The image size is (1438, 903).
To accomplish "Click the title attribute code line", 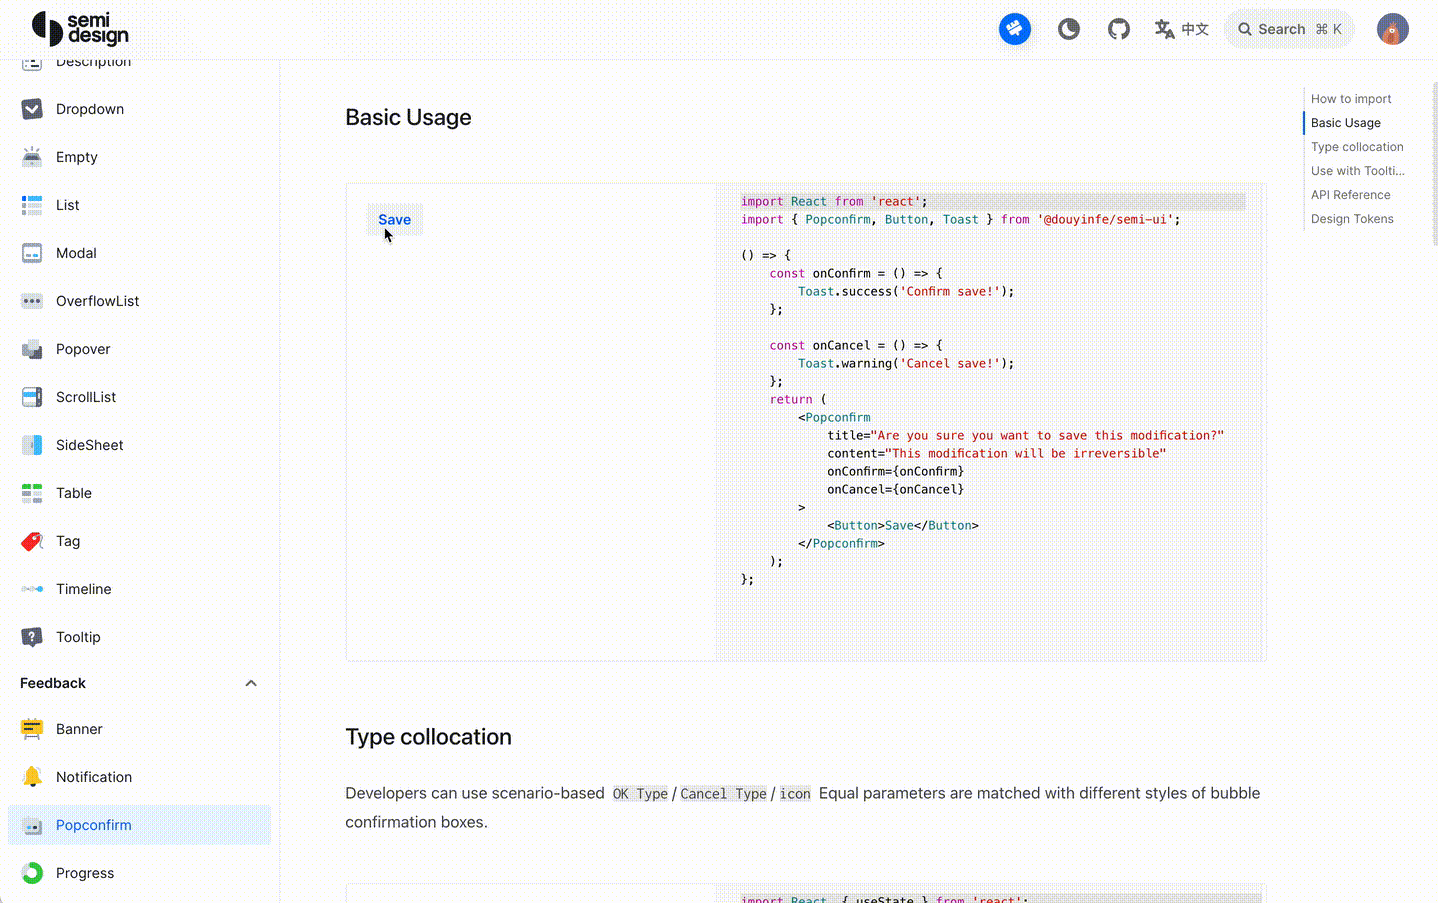I will click(x=1025, y=435).
